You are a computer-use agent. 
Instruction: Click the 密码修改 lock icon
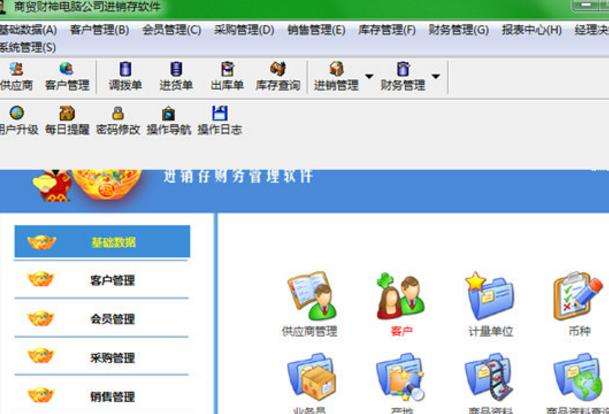point(118,120)
